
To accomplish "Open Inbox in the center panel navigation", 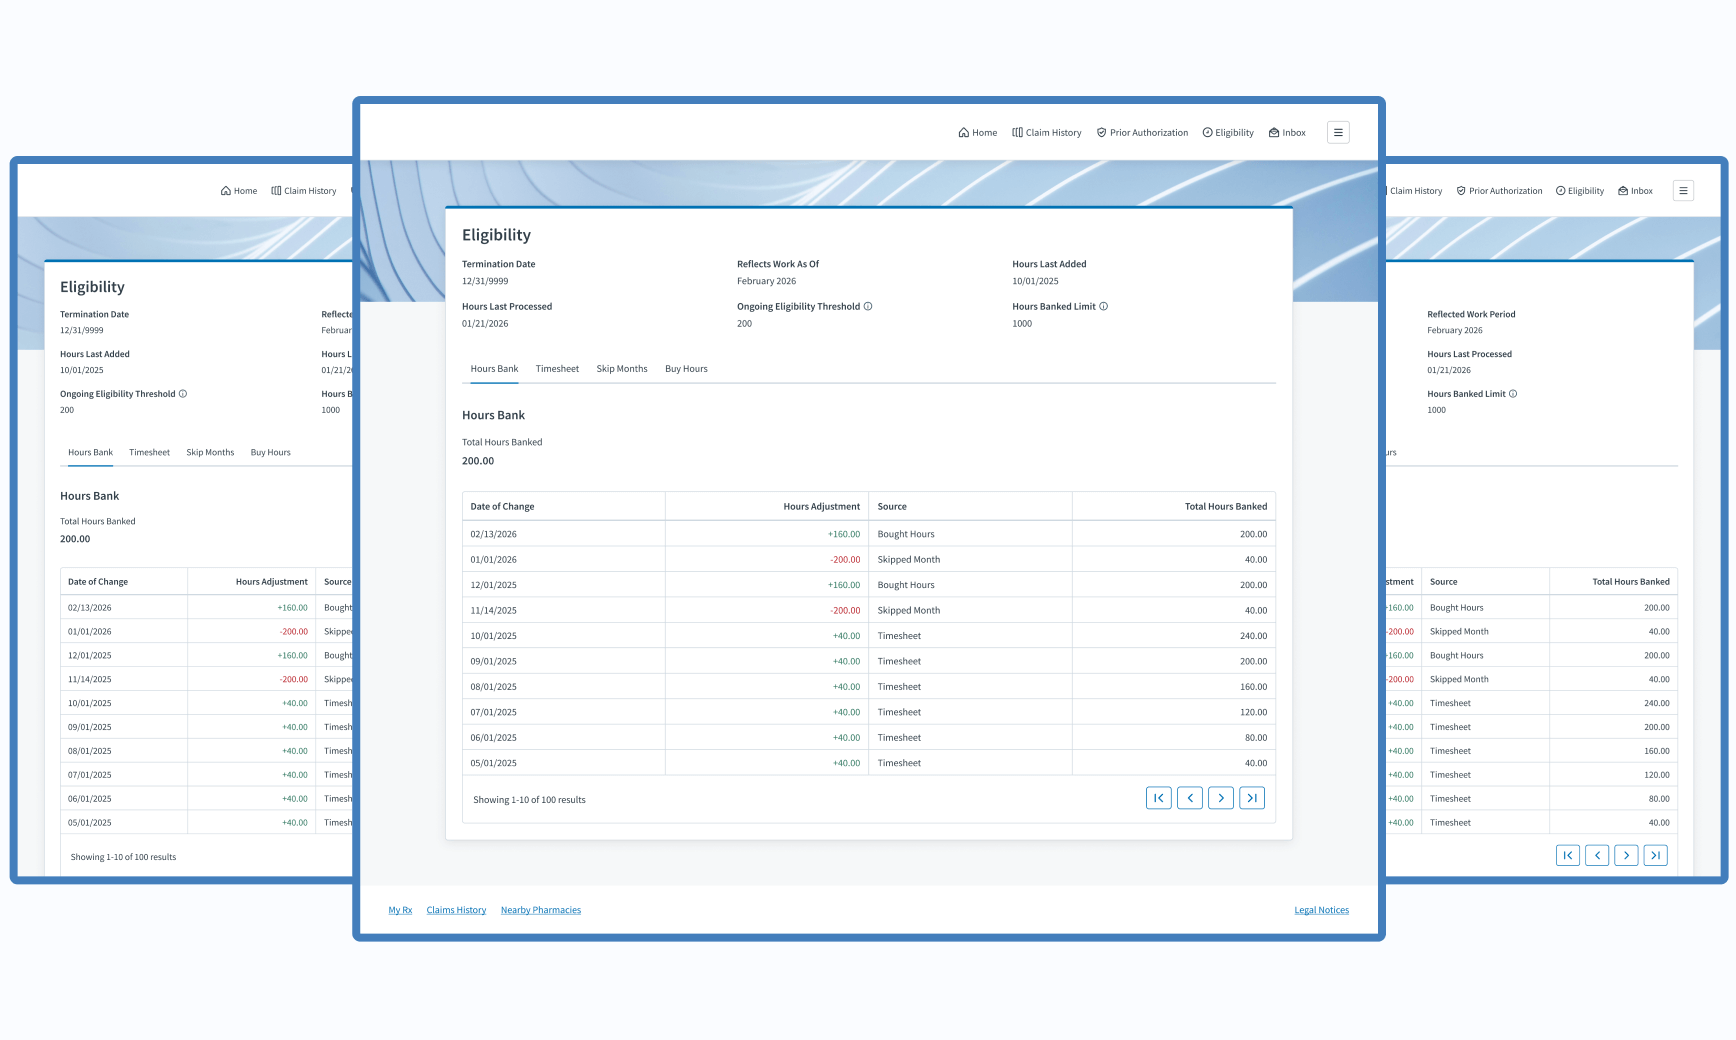I will (1287, 133).
